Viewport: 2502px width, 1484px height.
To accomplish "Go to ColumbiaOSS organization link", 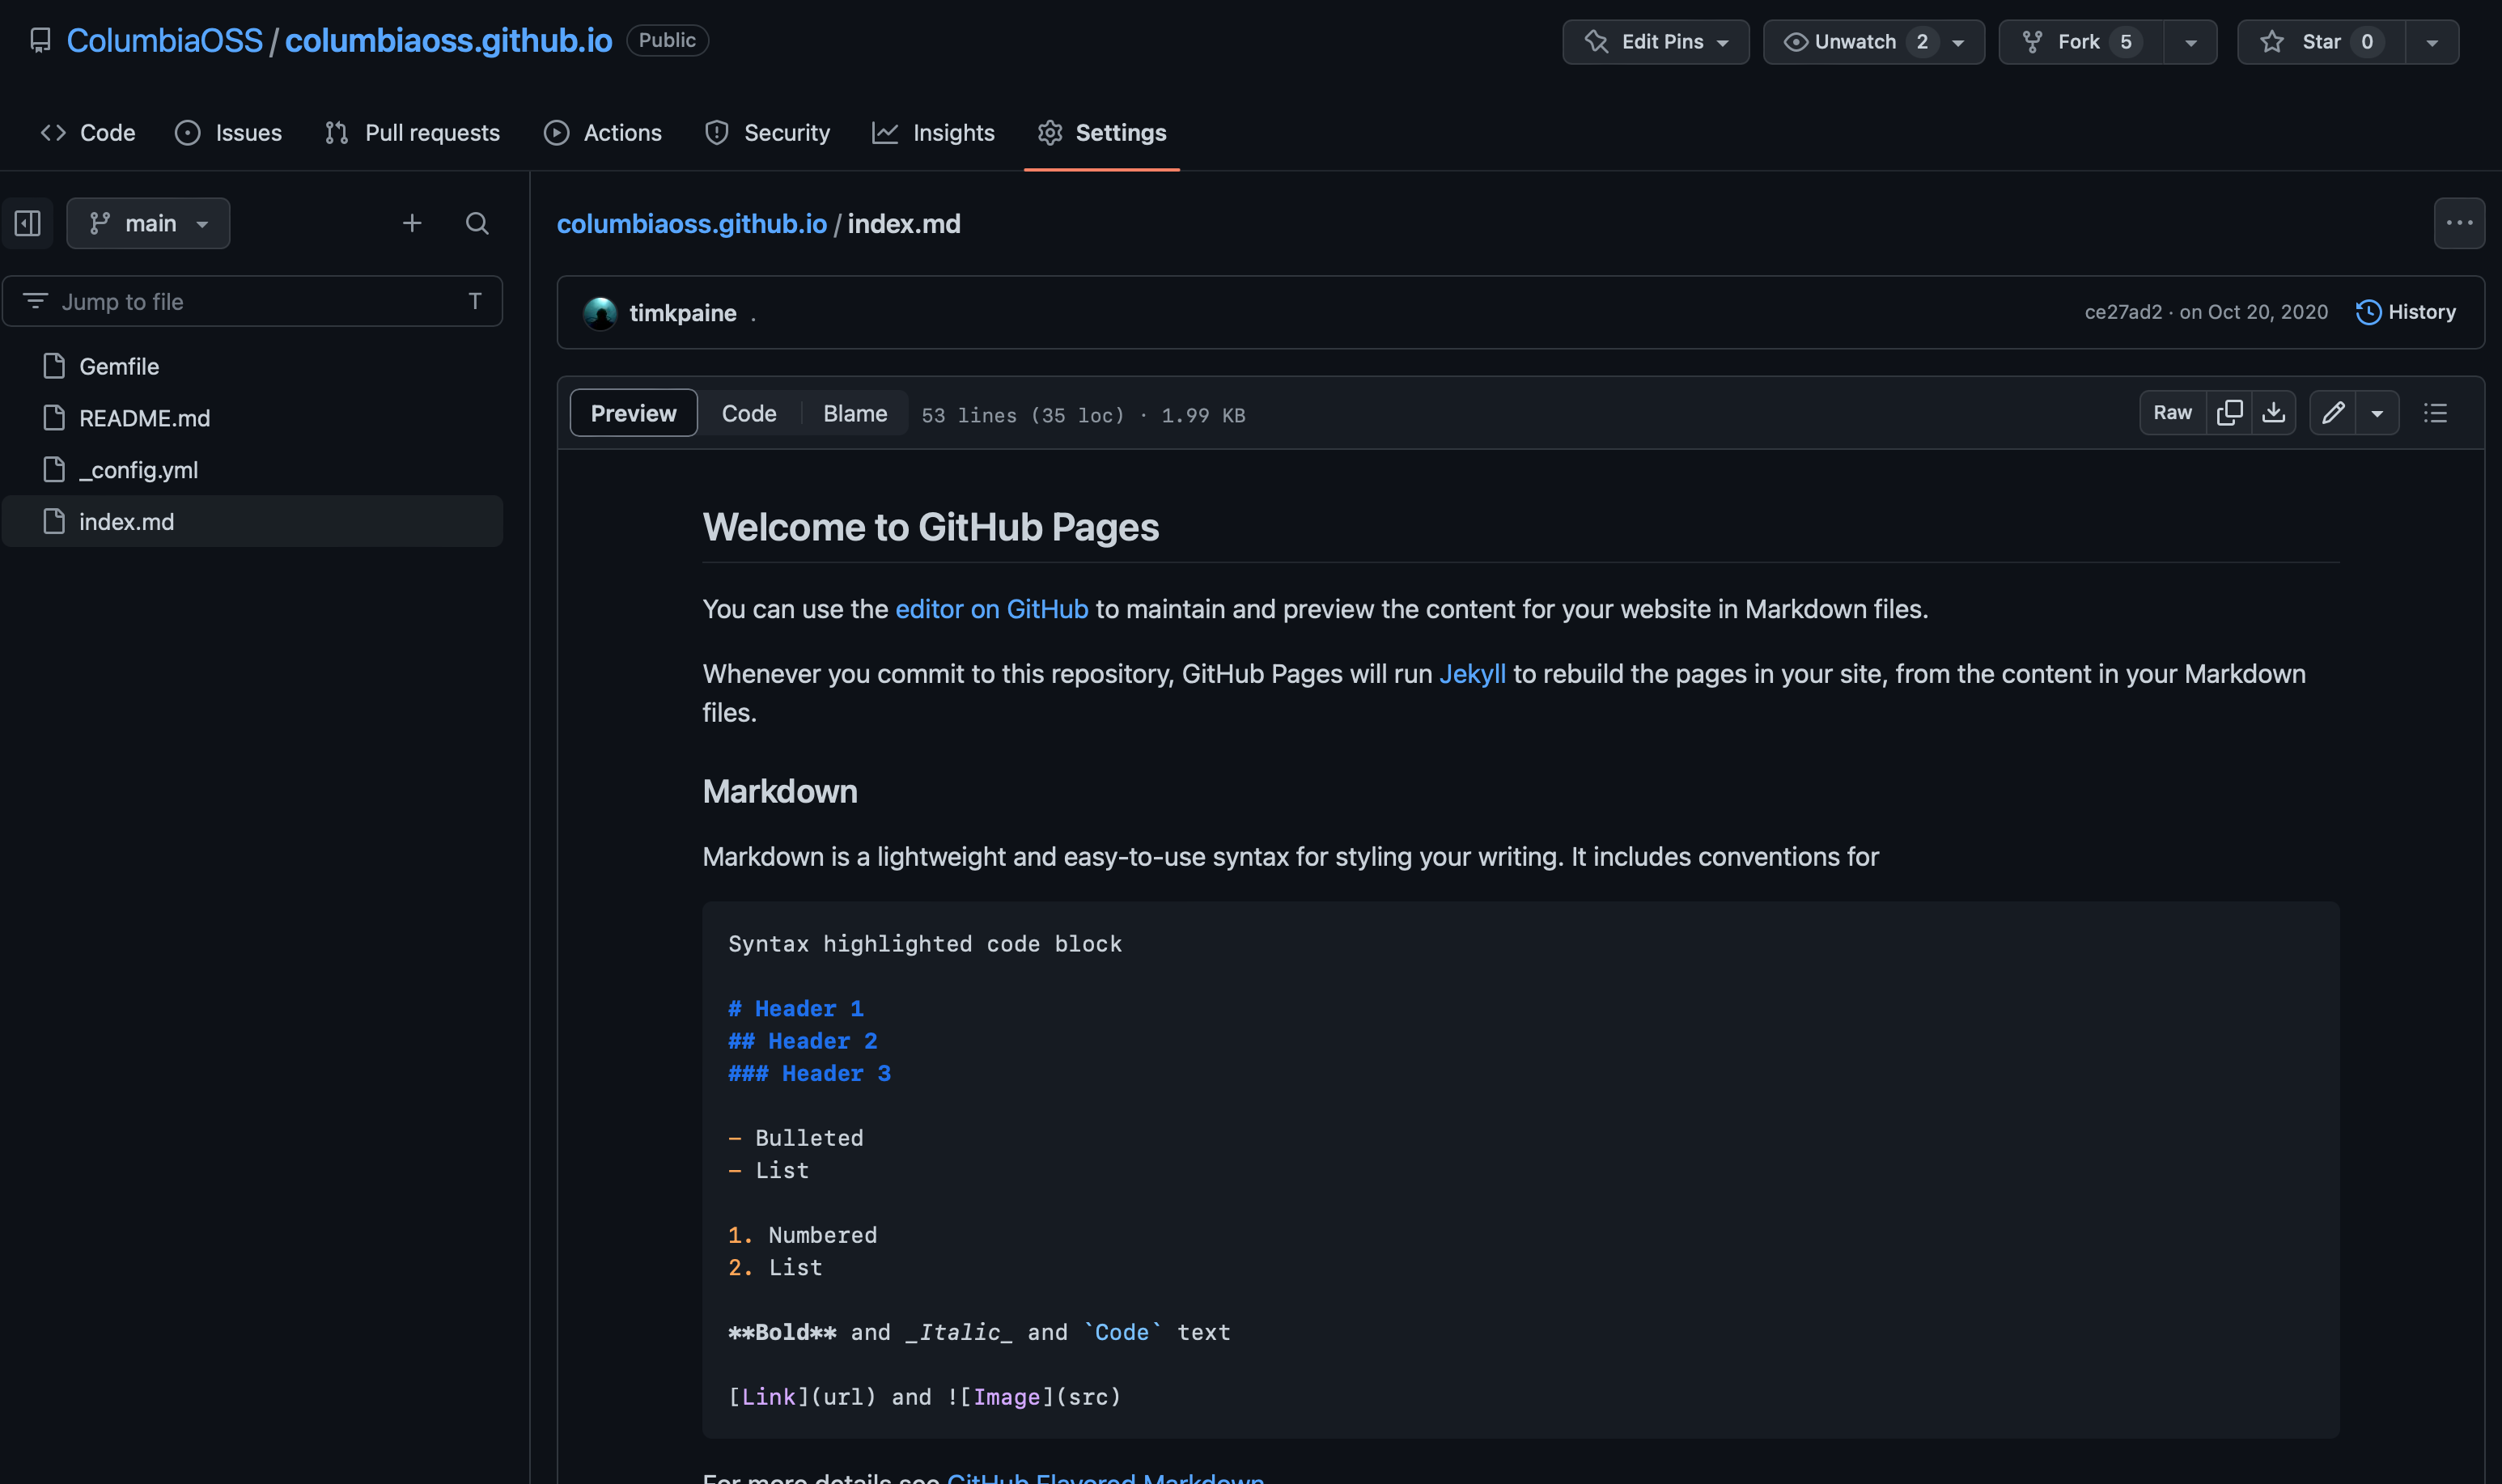I will coord(165,40).
